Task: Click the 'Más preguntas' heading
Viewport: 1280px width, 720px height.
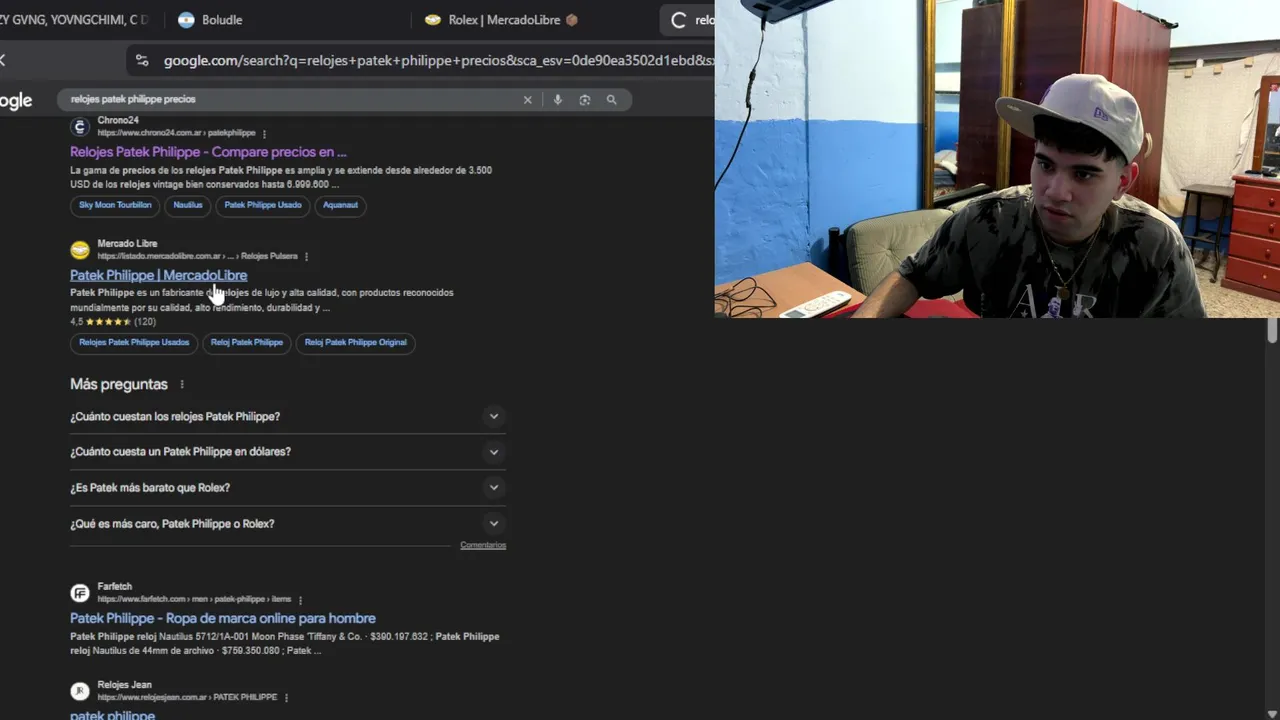Action: 119,384
